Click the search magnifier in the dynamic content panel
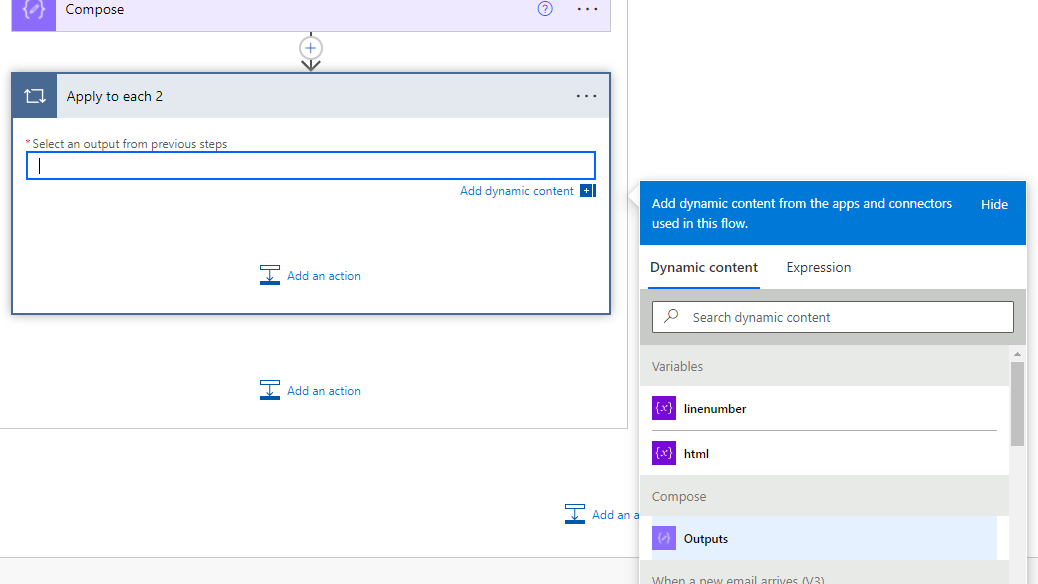 point(670,316)
